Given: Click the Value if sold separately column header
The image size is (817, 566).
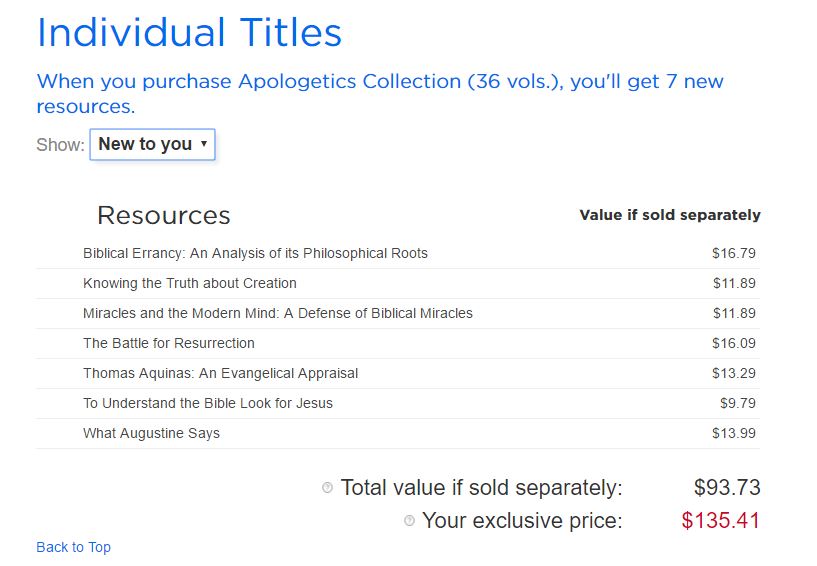Looking at the screenshot, I should 670,215.
